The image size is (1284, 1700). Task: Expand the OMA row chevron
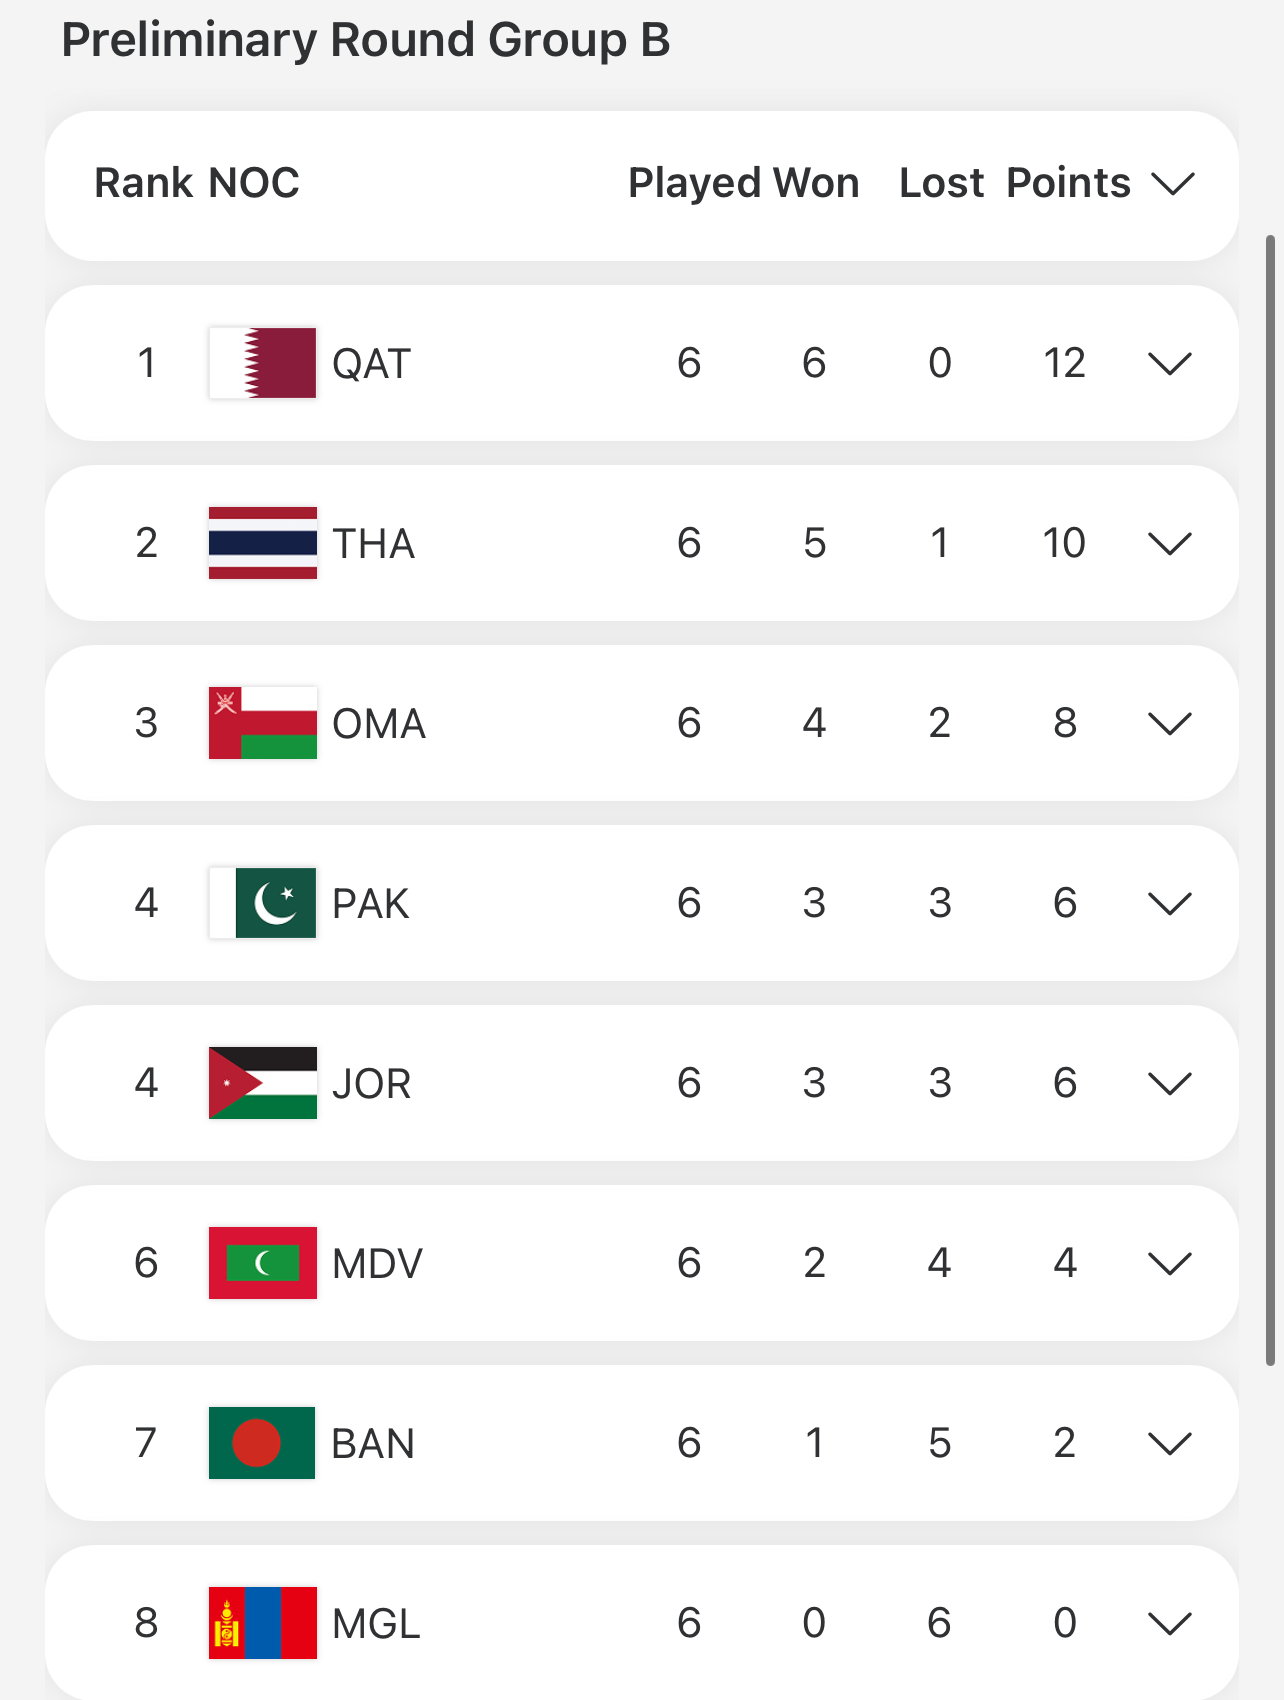pyautogui.click(x=1169, y=724)
